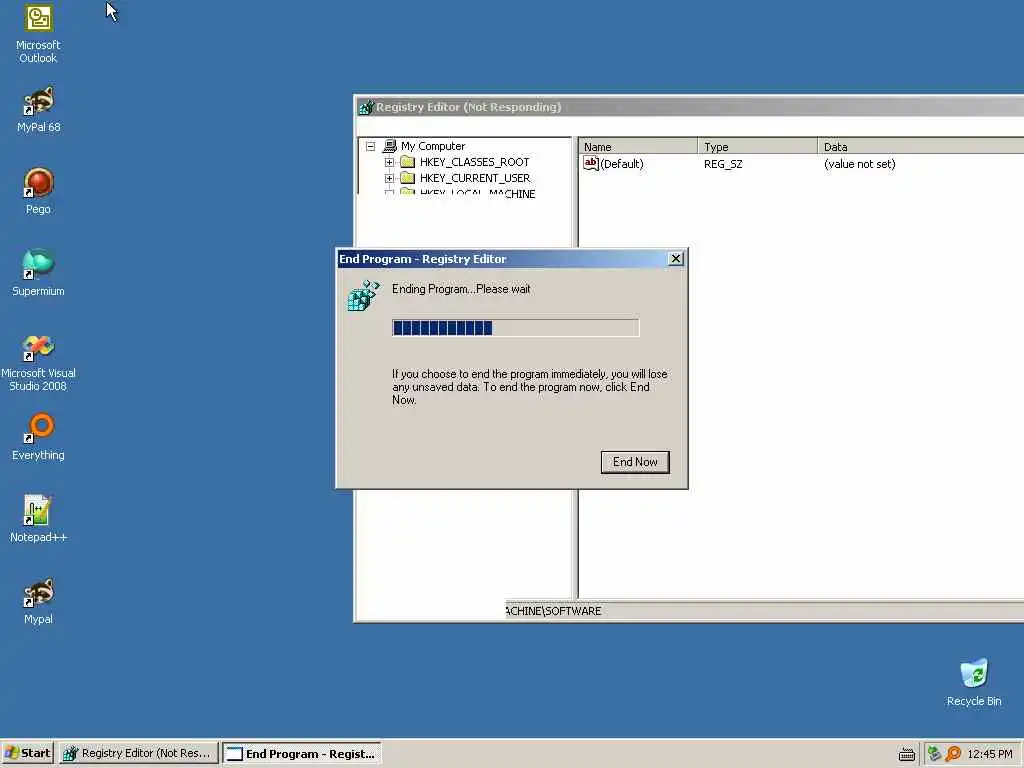The height and width of the screenshot is (768, 1024).
Task: Select the My Computer tree label
Action: point(433,146)
